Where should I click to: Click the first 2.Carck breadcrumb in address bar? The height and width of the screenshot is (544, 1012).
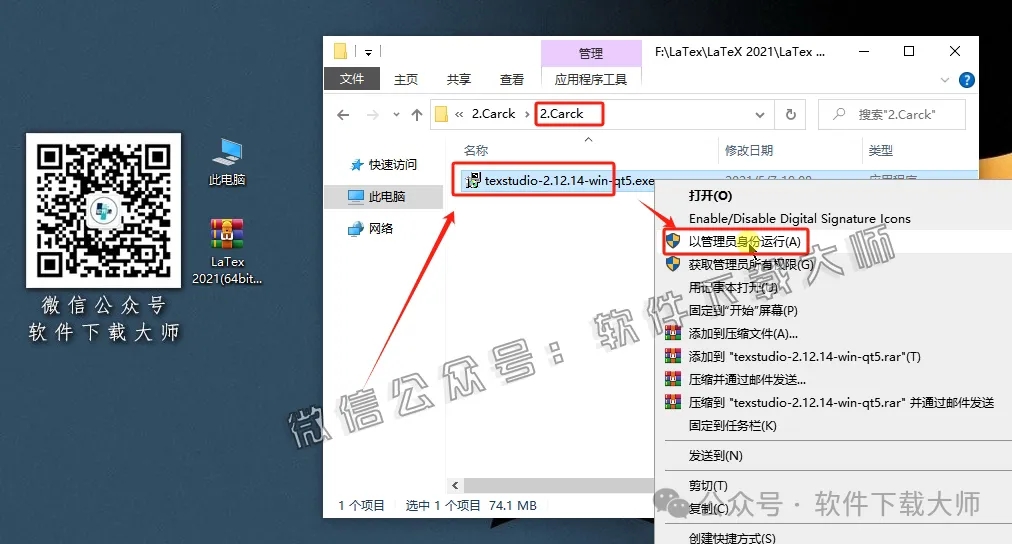pos(493,114)
